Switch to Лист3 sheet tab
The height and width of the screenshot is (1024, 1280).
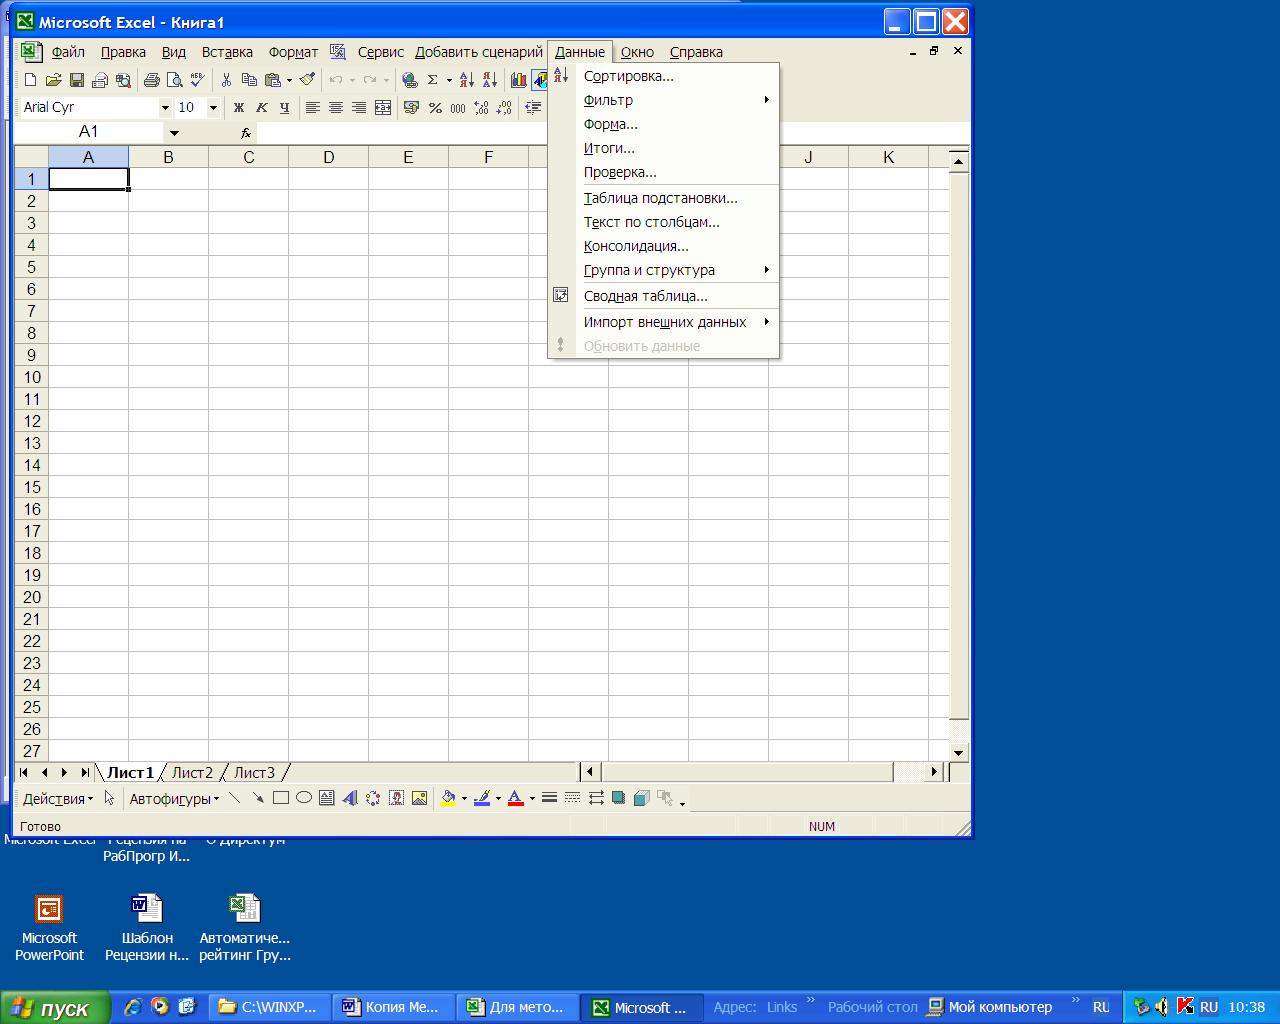tap(254, 772)
